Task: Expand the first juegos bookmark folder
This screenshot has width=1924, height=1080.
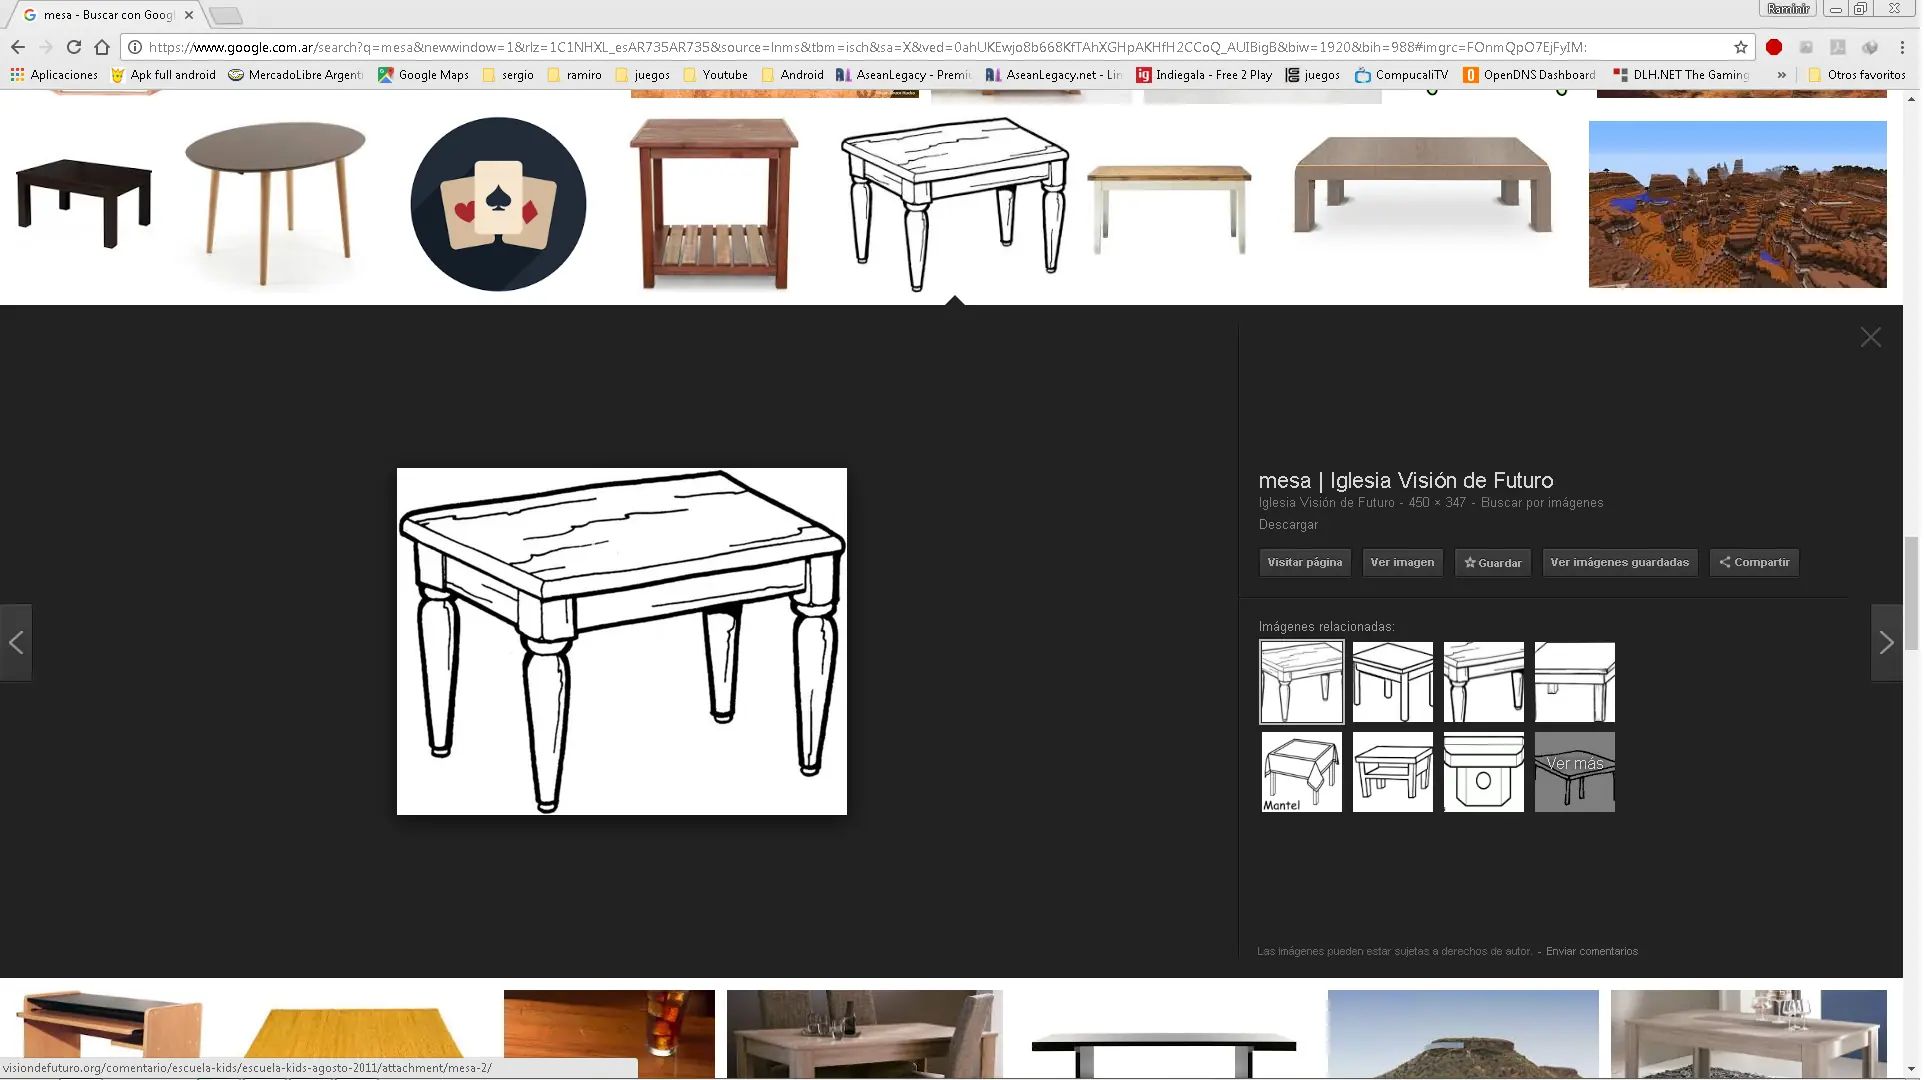Action: [x=642, y=75]
